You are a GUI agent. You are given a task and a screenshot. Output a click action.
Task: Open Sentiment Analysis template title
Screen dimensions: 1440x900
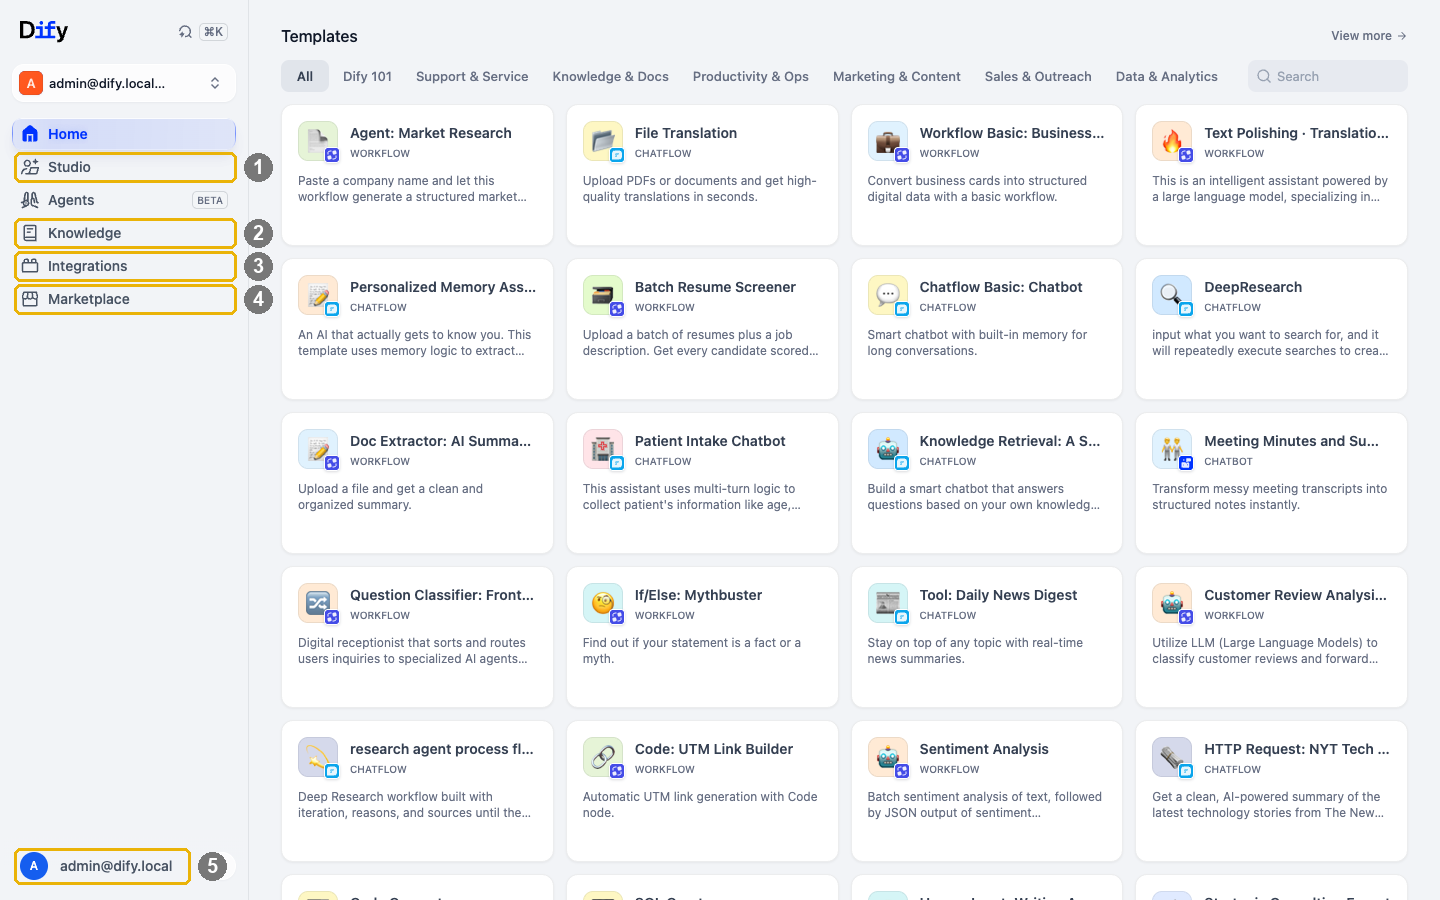pyautogui.click(x=984, y=749)
